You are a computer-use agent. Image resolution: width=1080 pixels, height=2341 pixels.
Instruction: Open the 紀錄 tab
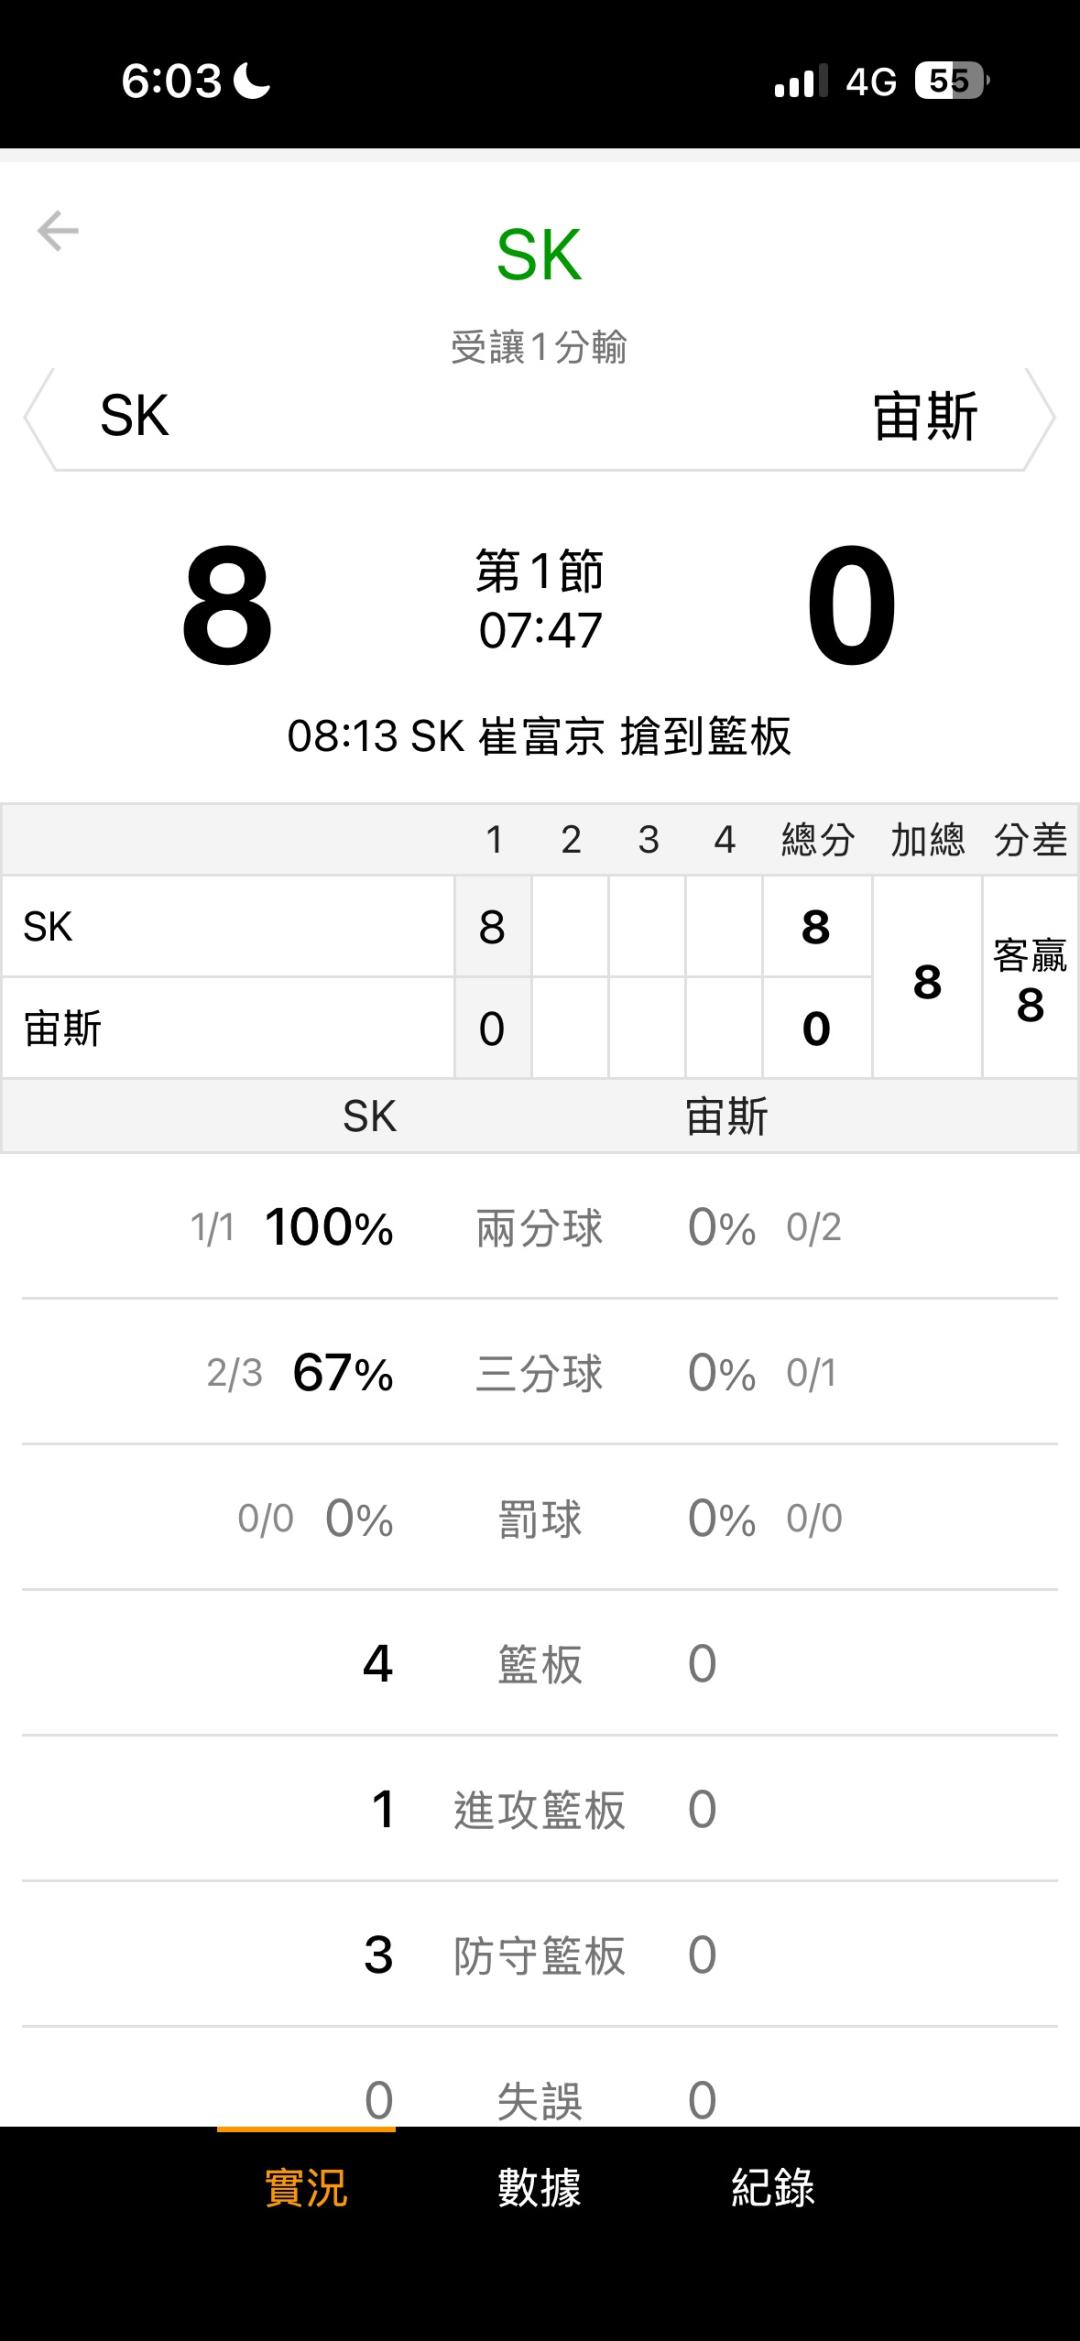click(772, 2187)
